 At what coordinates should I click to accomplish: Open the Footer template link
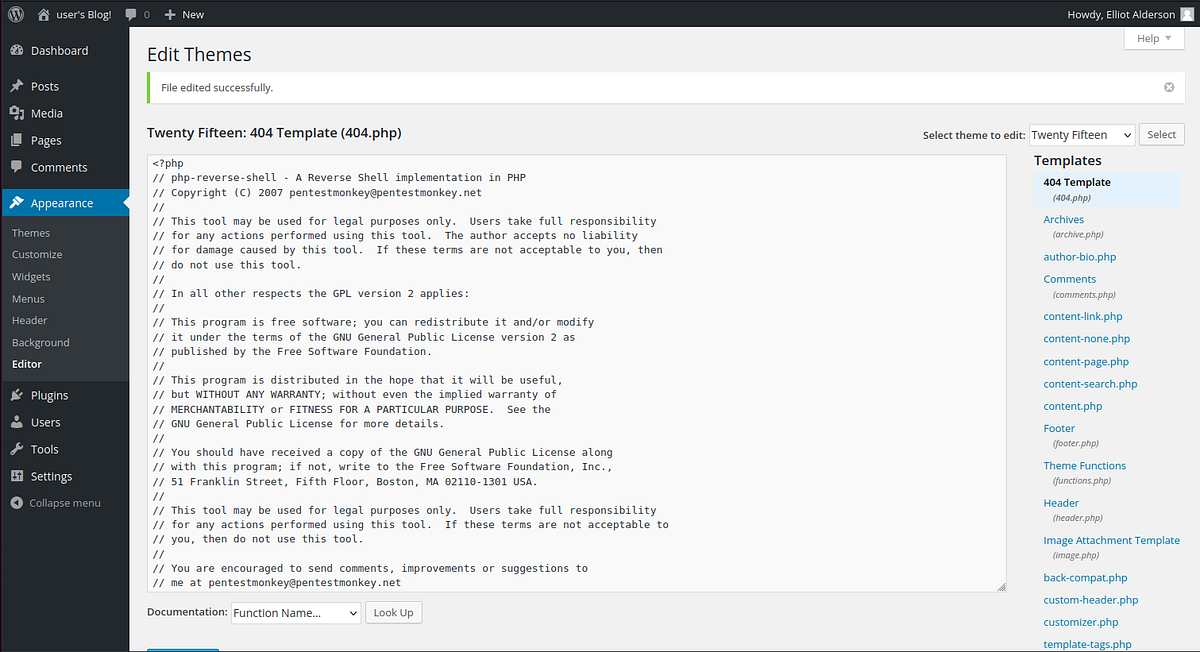pyautogui.click(x=1059, y=429)
